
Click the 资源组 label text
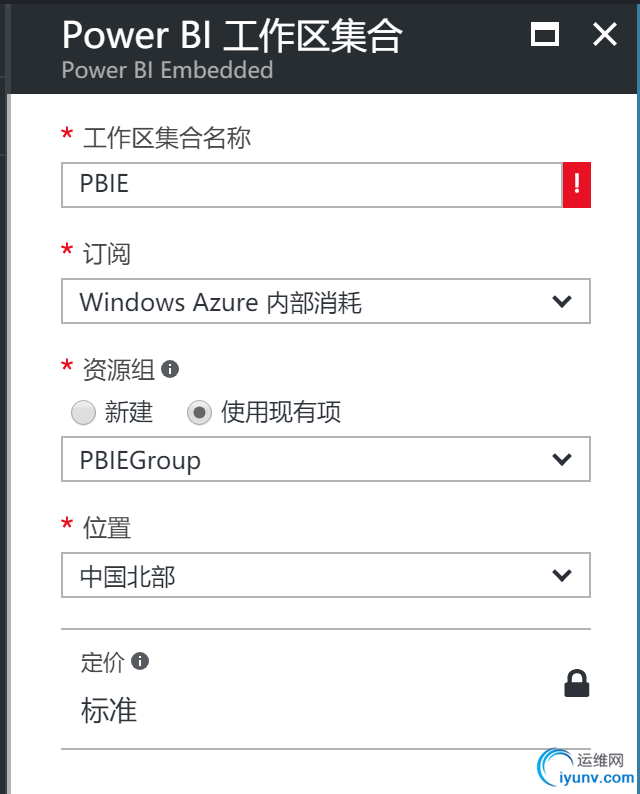click(x=118, y=370)
